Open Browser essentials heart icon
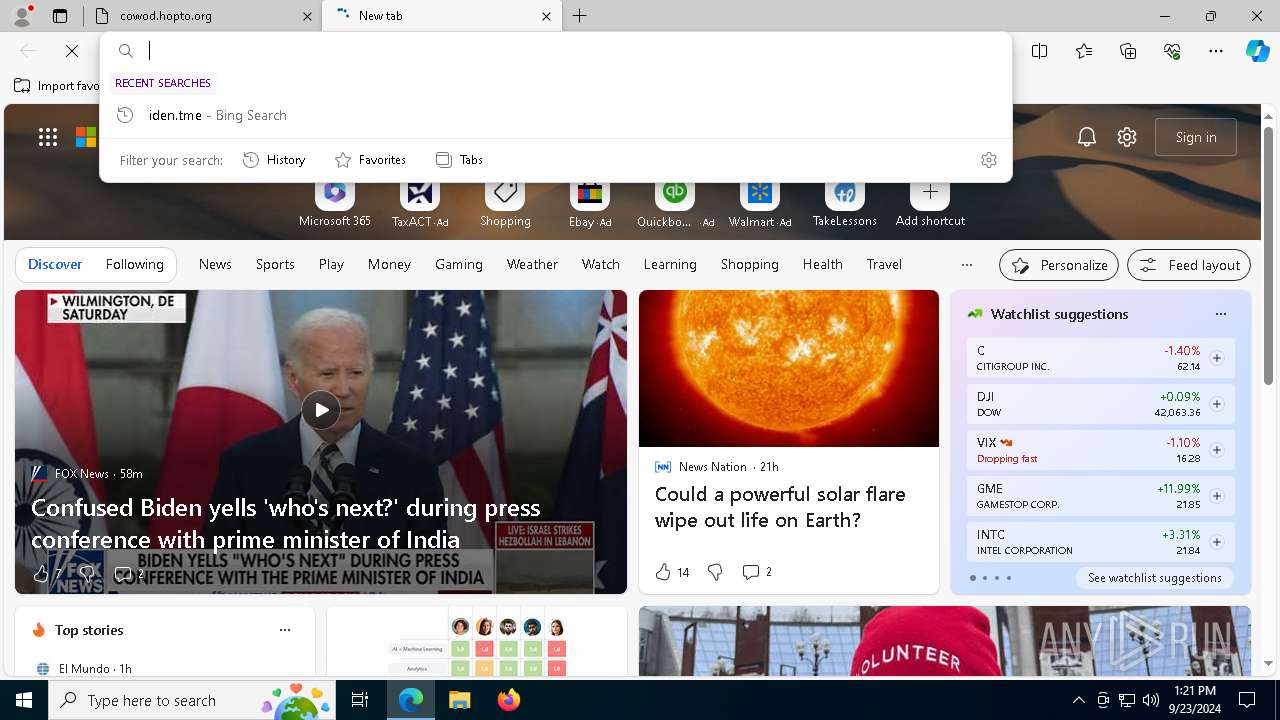The width and height of the screenshot is (1280, 720). [x=1172, y=51]
